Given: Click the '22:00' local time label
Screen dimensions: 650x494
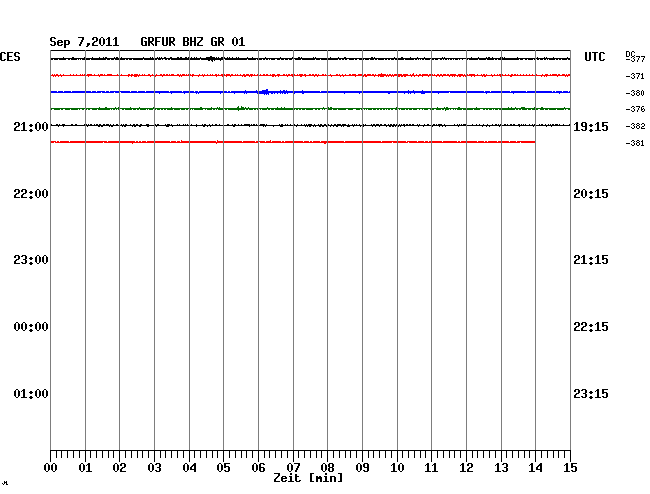Looking at the screenshot, I should [x=31, y=194].
